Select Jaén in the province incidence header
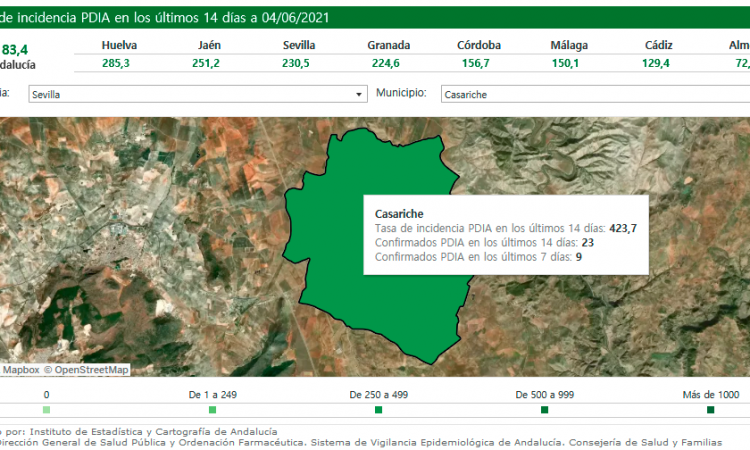 [210, 46]
